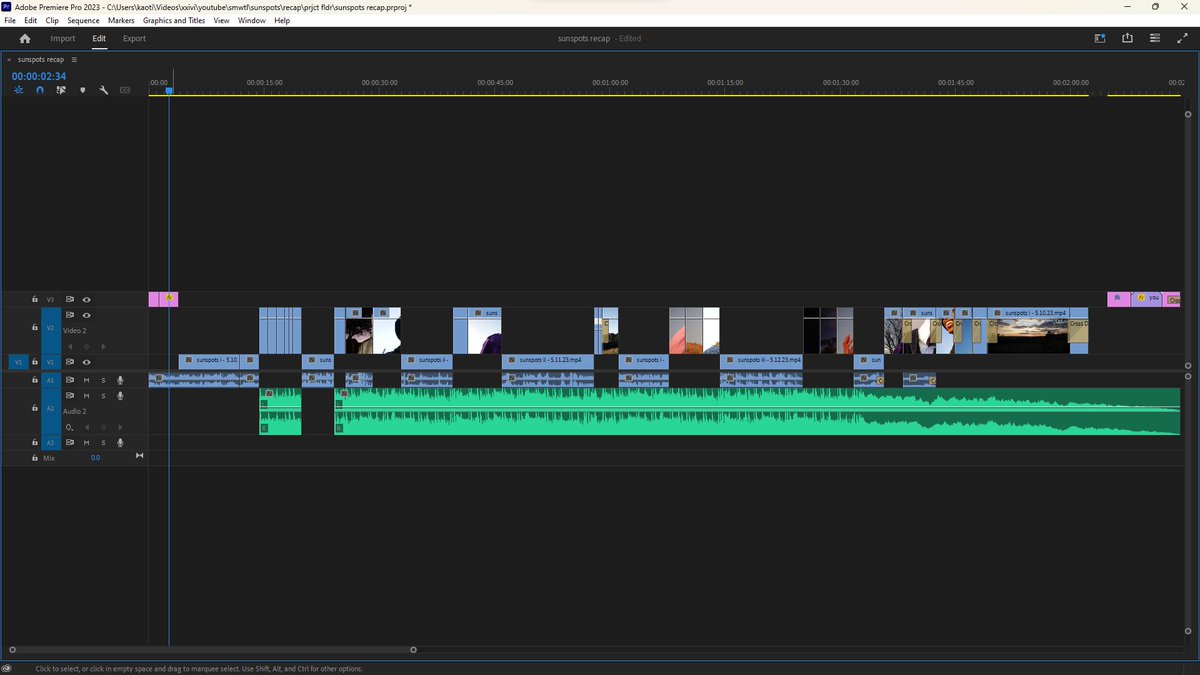Open the workspaces icon in header bar

[x=1100, y=39]
